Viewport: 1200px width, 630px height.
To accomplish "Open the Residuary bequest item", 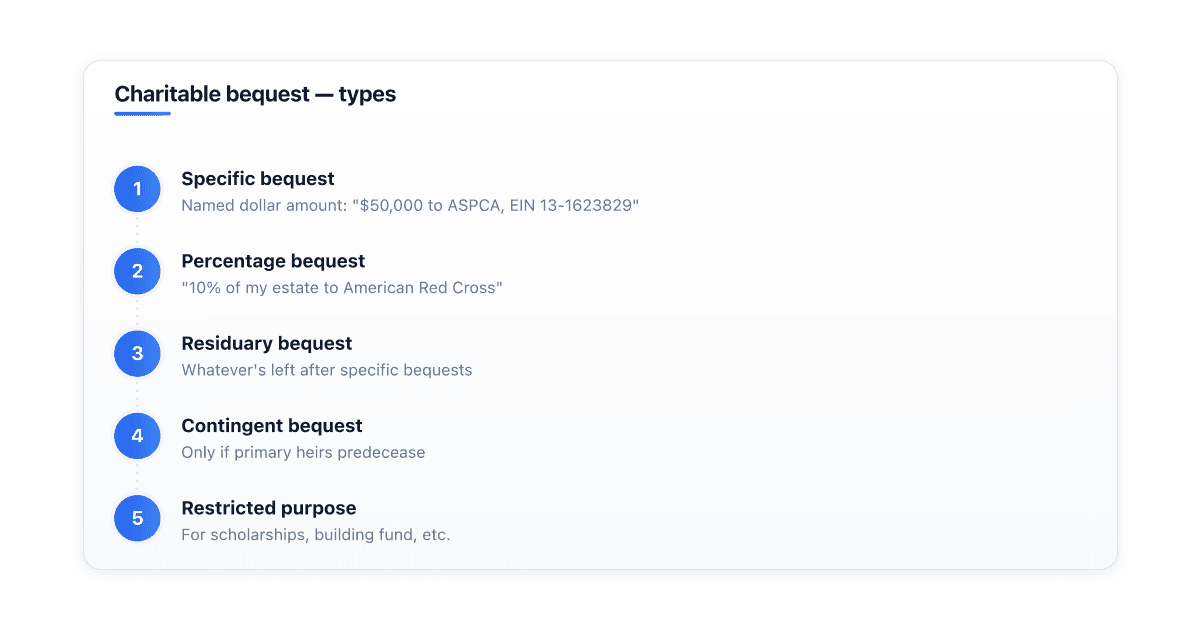I will click(x=266, y=343).
